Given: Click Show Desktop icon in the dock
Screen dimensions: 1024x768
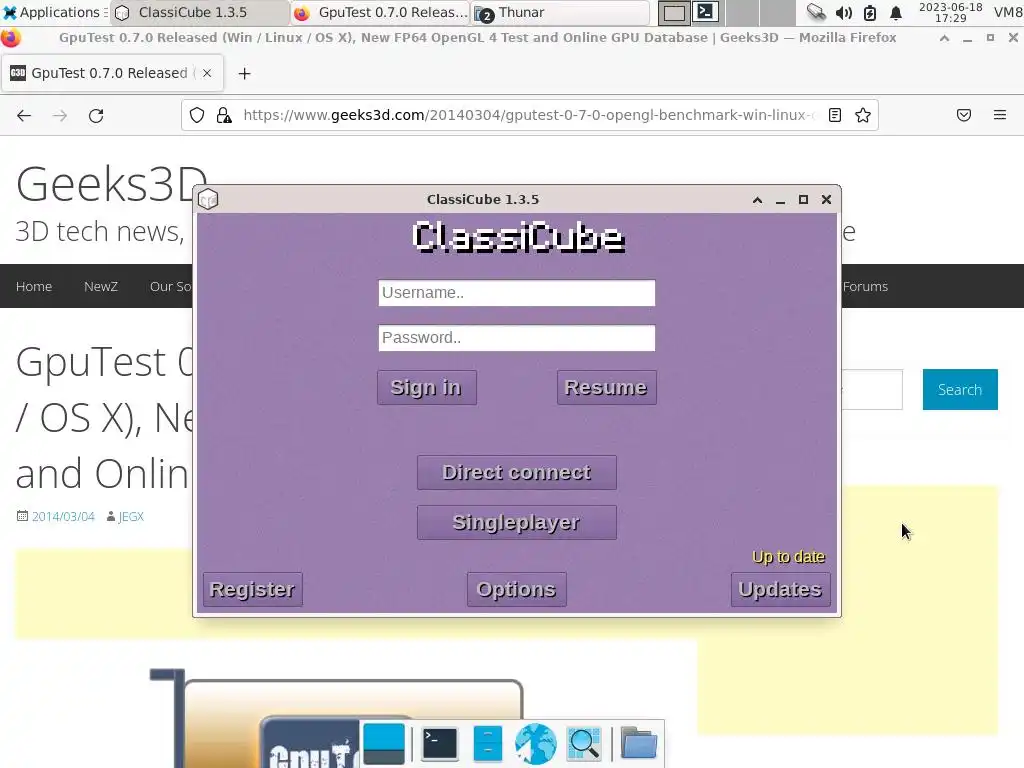Looking at the screenshot, I should 384,743.
